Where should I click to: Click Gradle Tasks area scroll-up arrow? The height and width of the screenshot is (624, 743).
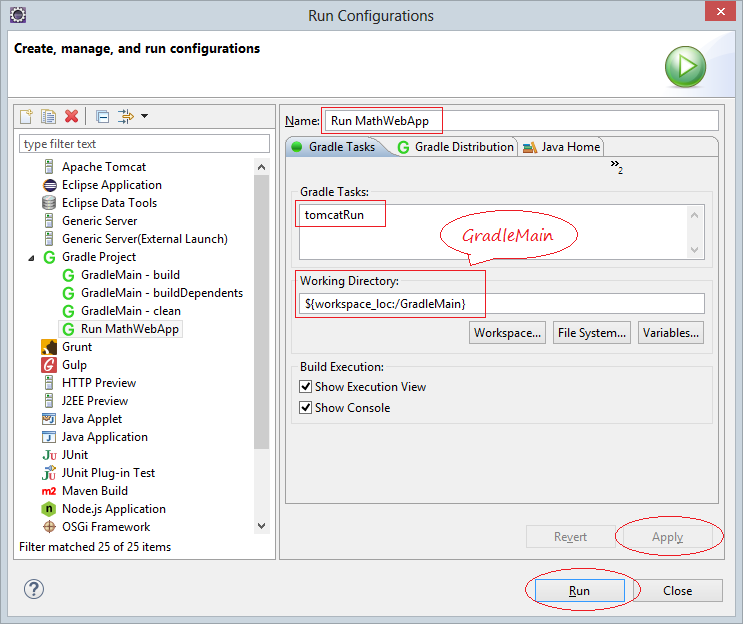coord(695,215)
